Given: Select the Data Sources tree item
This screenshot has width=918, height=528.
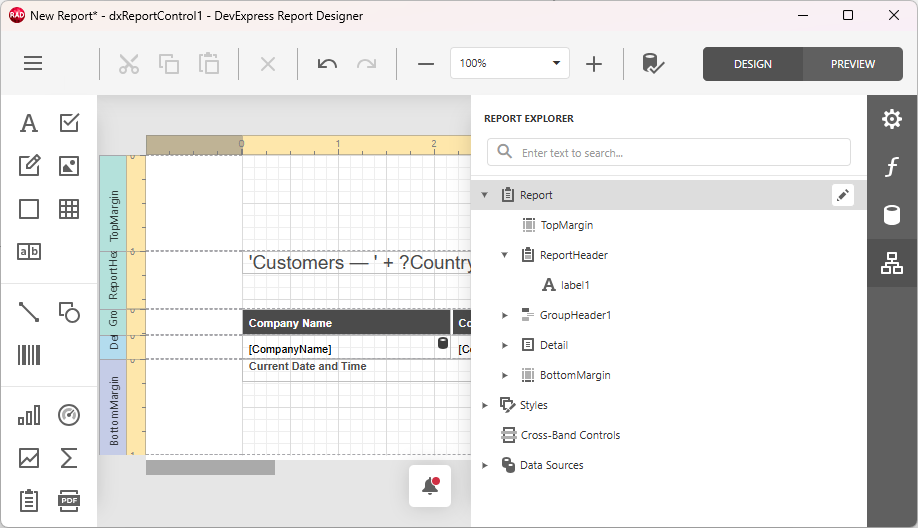Looking at the screenshot, I should pyautogui.click(x=552, y=465).
